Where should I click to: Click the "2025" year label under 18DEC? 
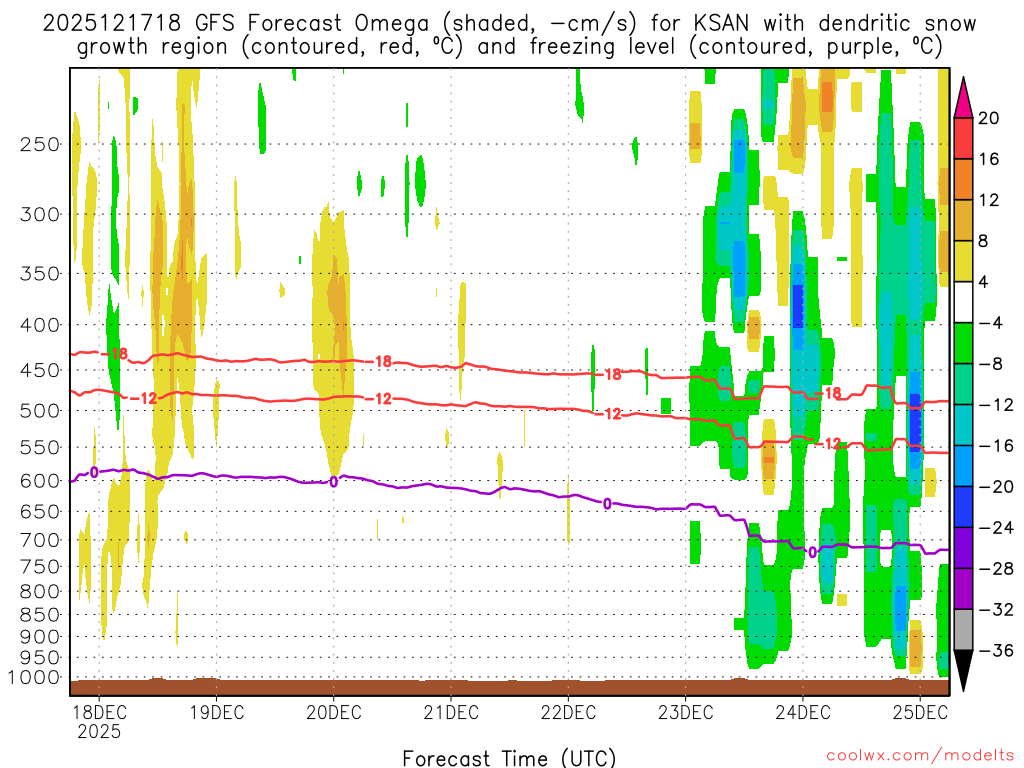(99, 731)
